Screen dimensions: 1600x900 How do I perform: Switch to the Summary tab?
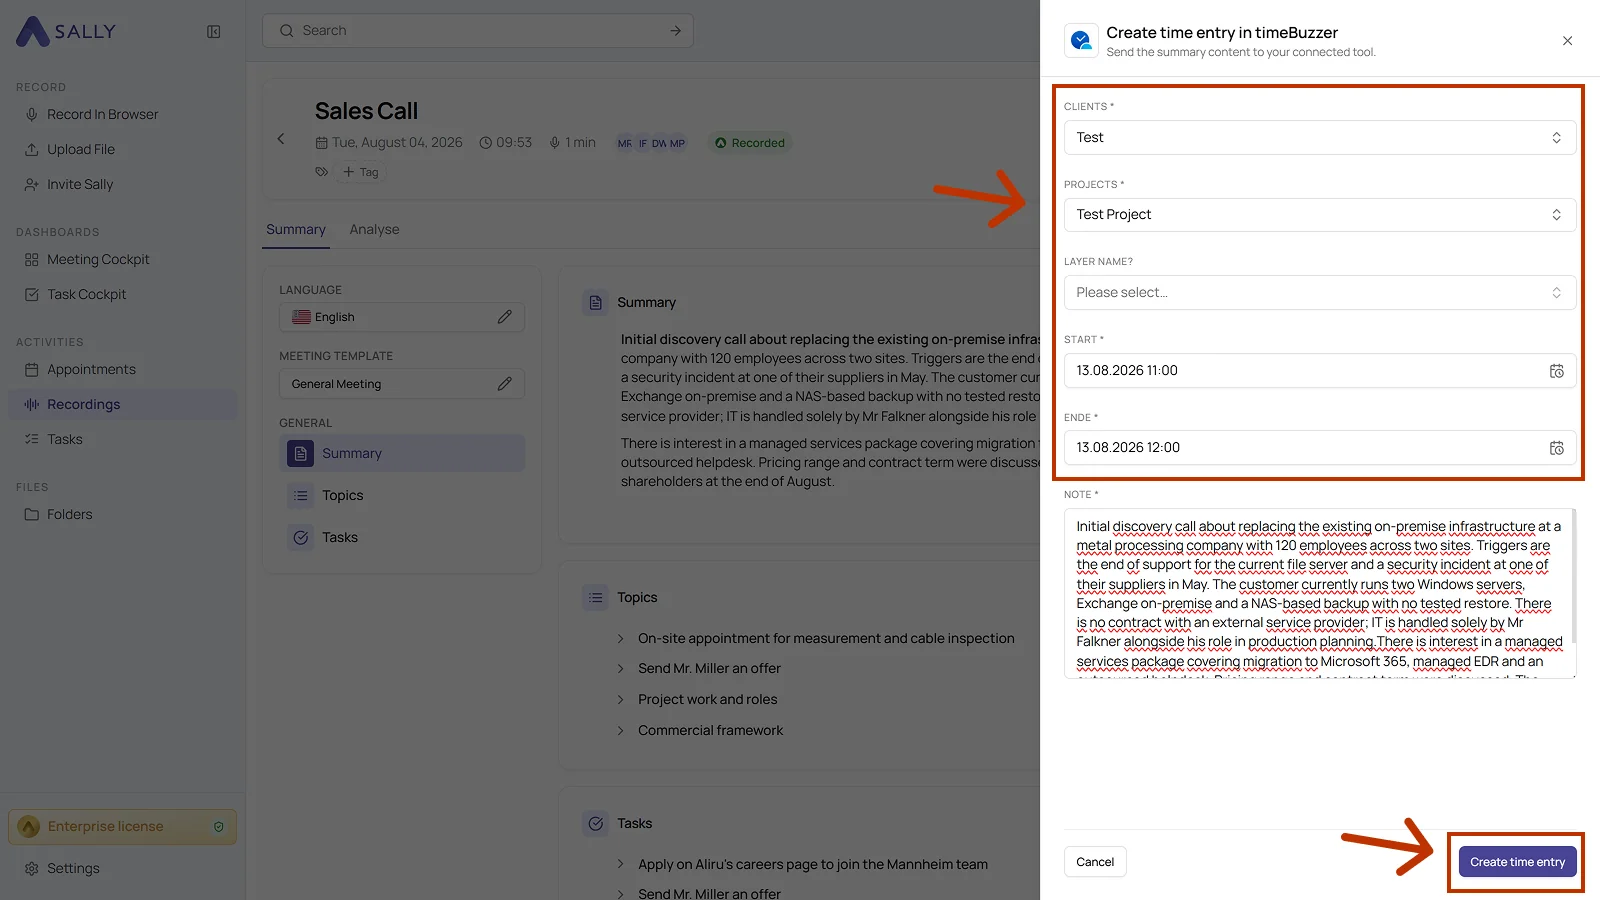click(296, 229)
